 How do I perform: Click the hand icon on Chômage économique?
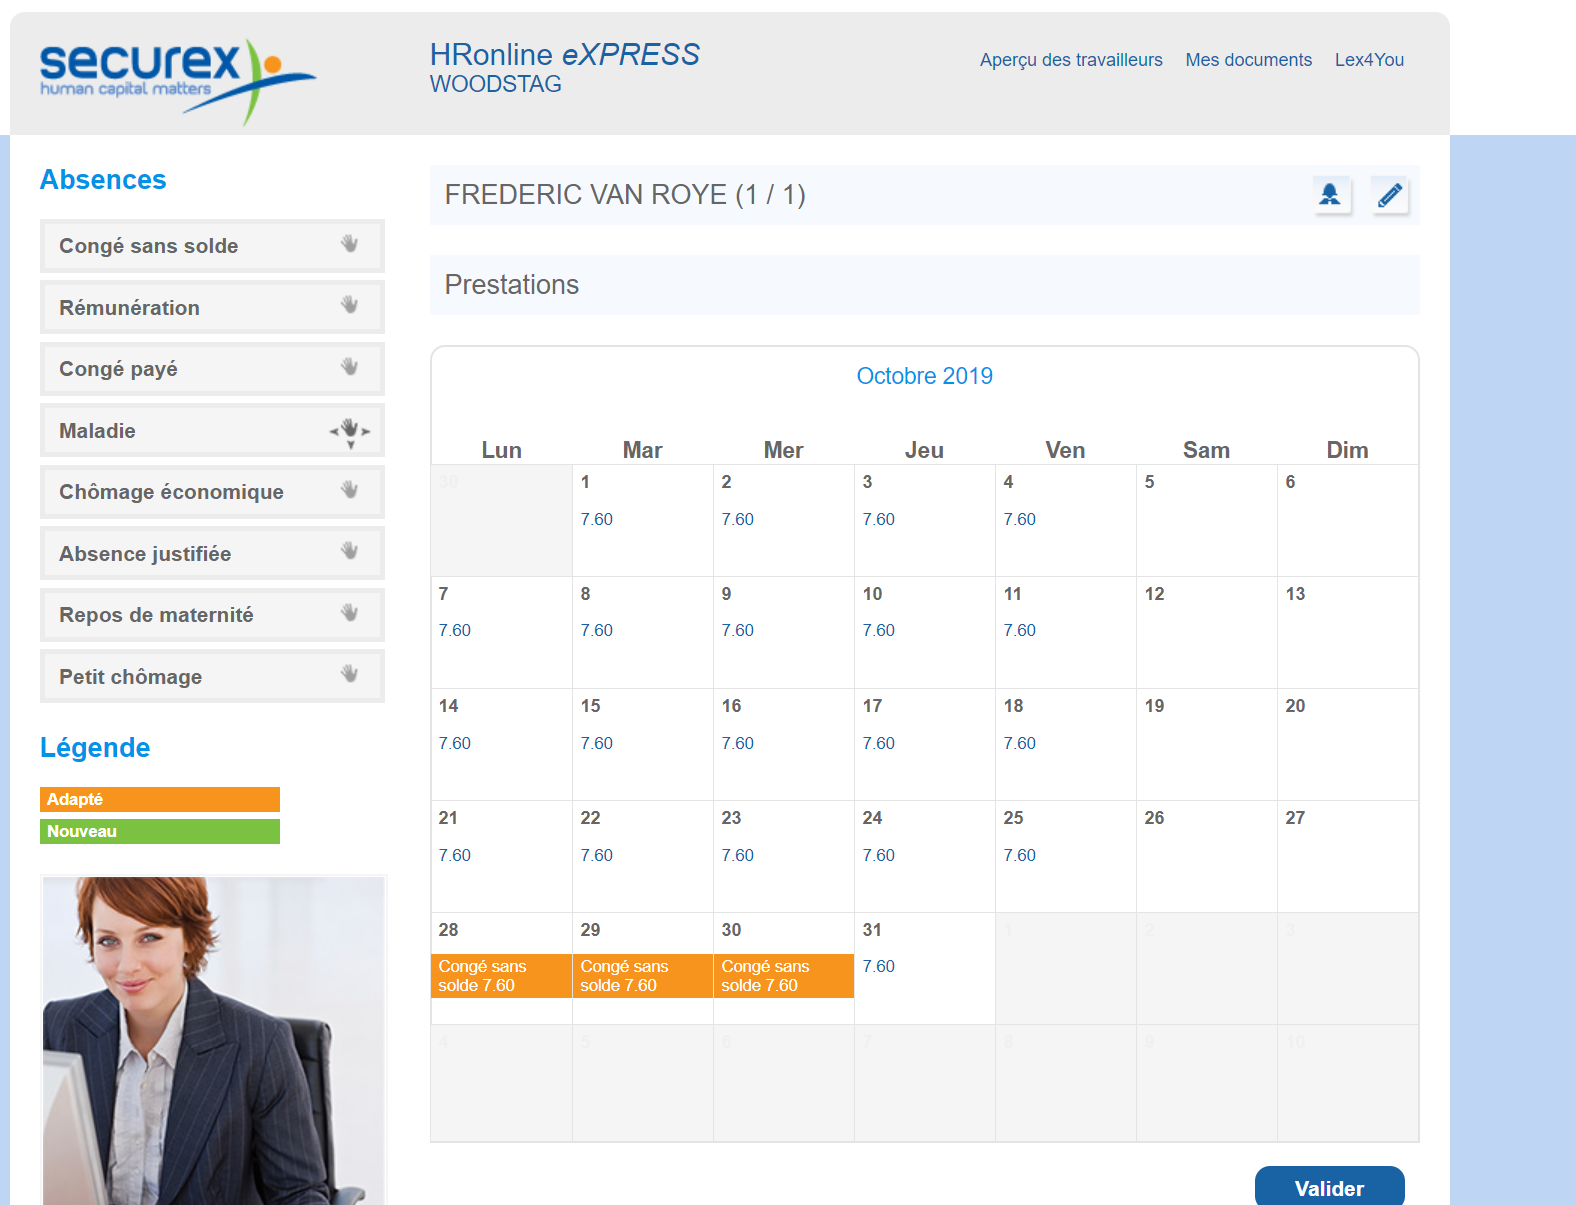tap(349, 491)
